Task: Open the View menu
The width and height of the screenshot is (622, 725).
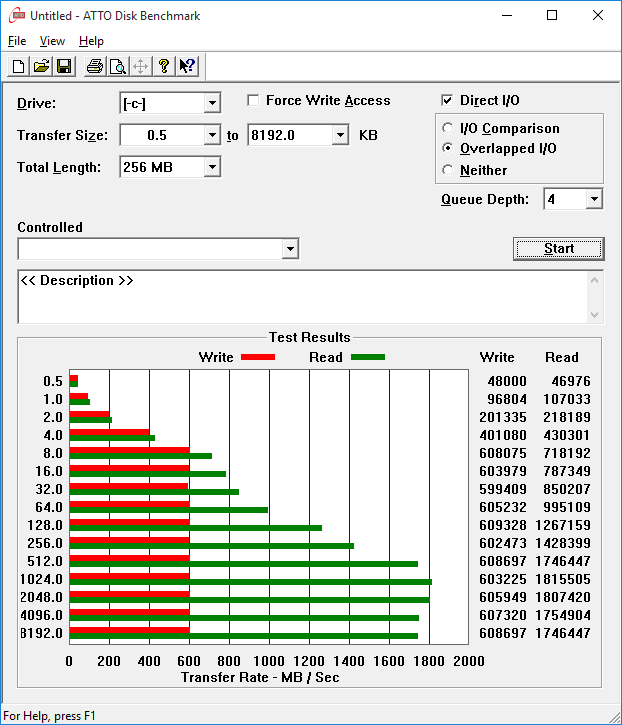Action: click(52, 41)
